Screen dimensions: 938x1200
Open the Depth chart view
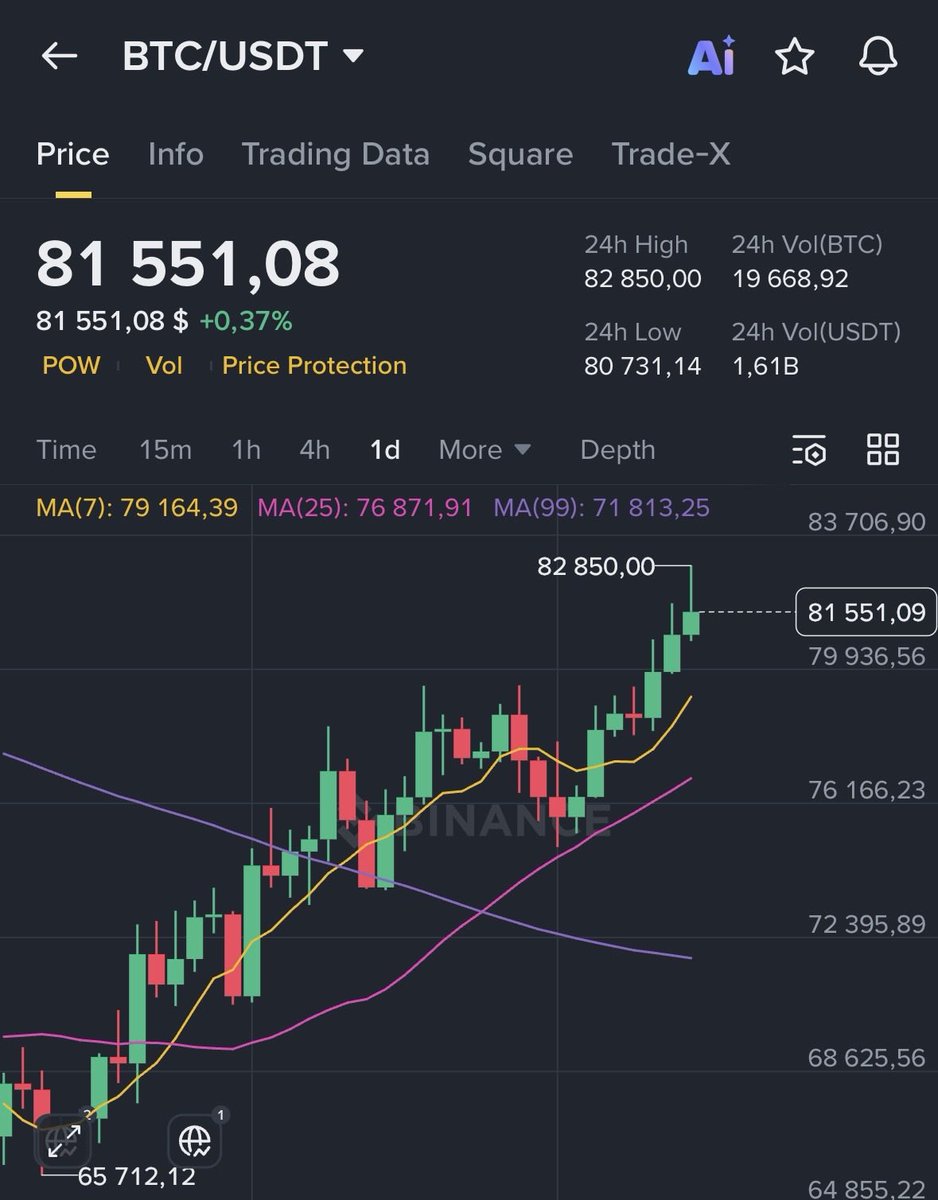point(618,450)
